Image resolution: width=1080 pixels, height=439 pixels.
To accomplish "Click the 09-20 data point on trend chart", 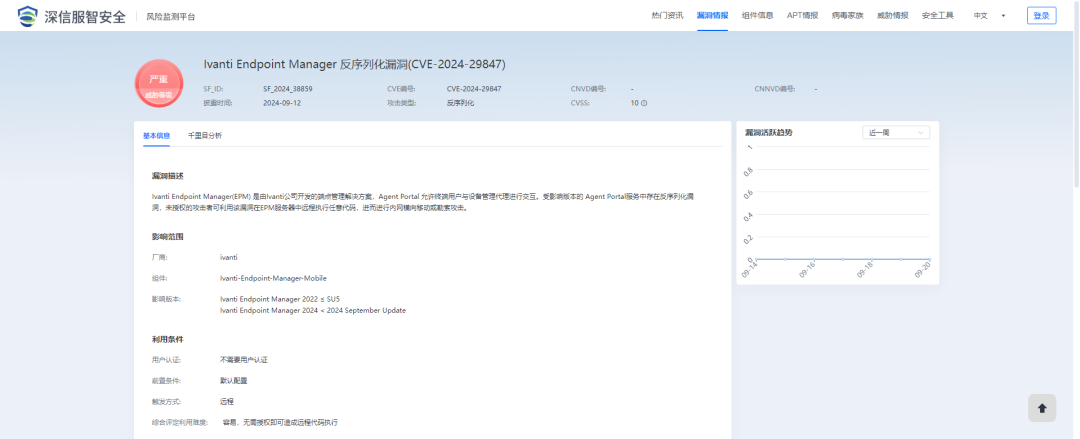I will click(x=929, y=259).
